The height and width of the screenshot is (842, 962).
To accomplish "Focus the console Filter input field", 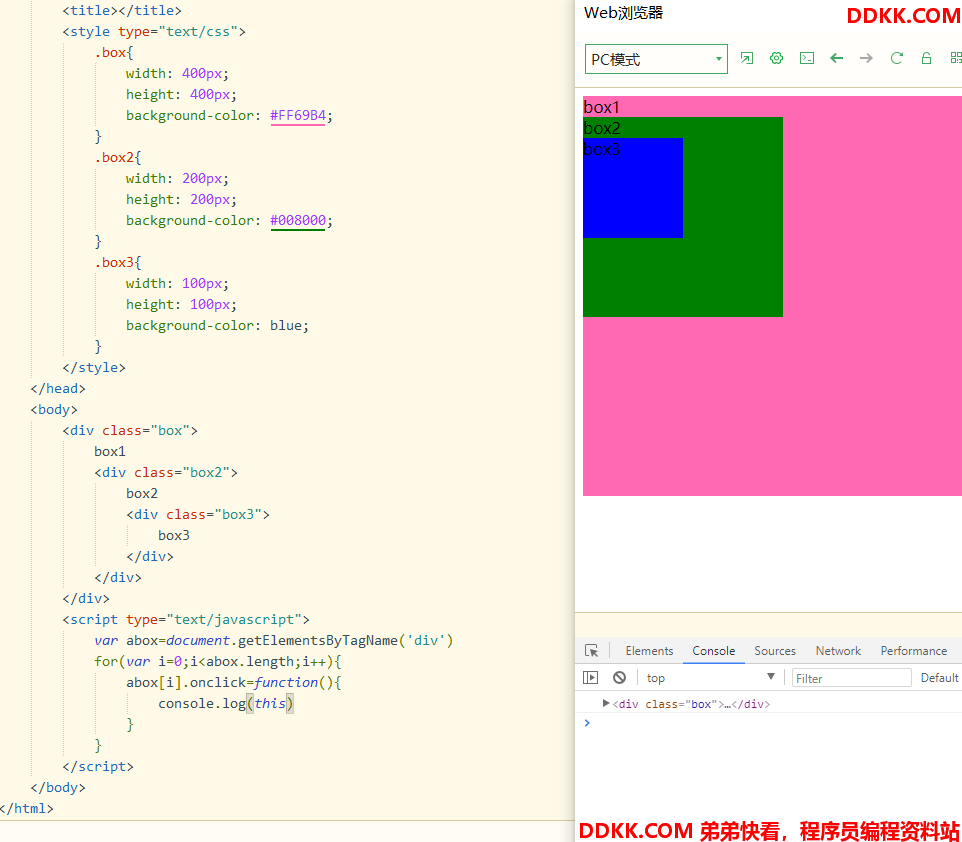I will click(x=852, y=678).
